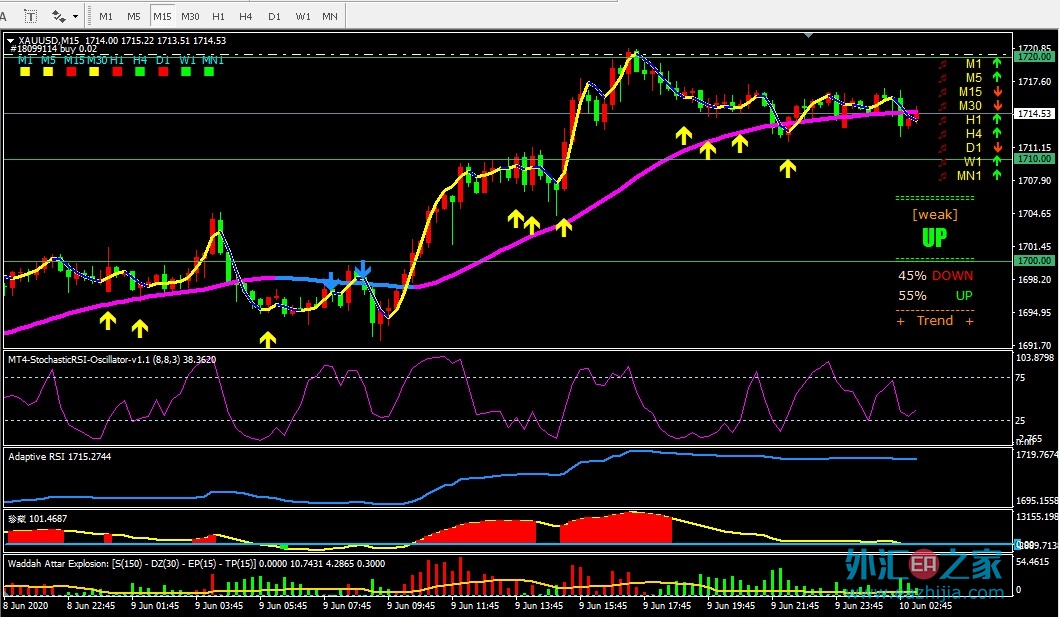Click the Adaptive RSI 1715.2744 indicator label
This screenshot has height=617, width=1060.
pos(59,456)
